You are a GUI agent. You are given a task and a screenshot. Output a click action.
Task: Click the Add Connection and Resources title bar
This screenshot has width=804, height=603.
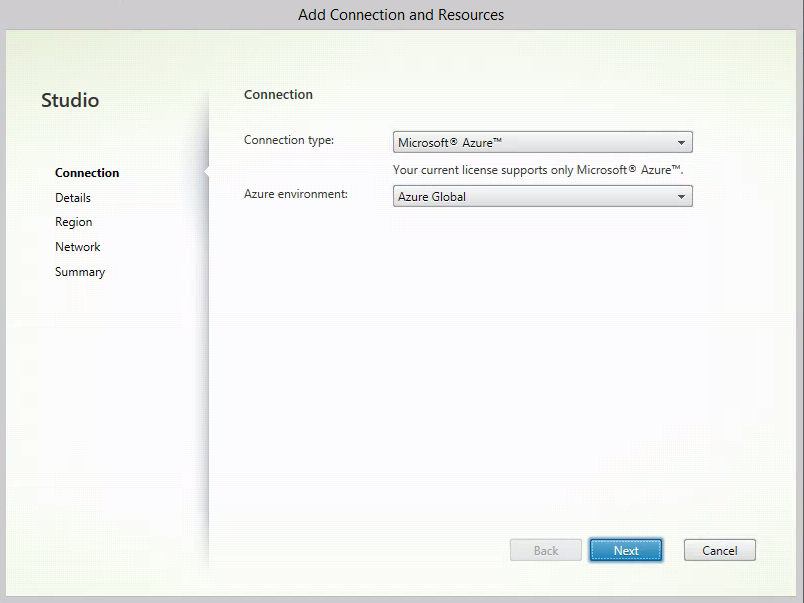click(401, 15)
